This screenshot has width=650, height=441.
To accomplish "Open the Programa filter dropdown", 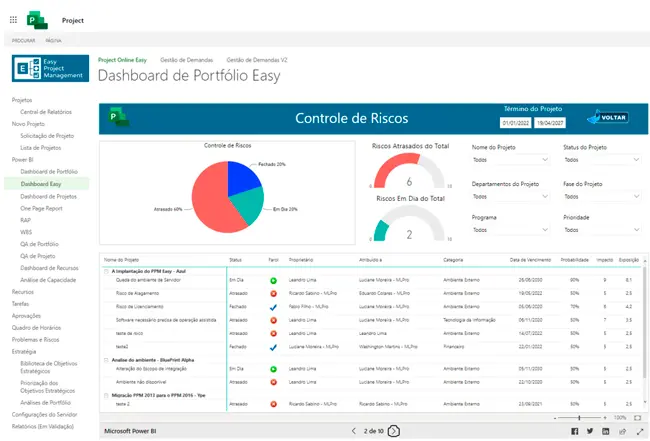I will [511, 230].
